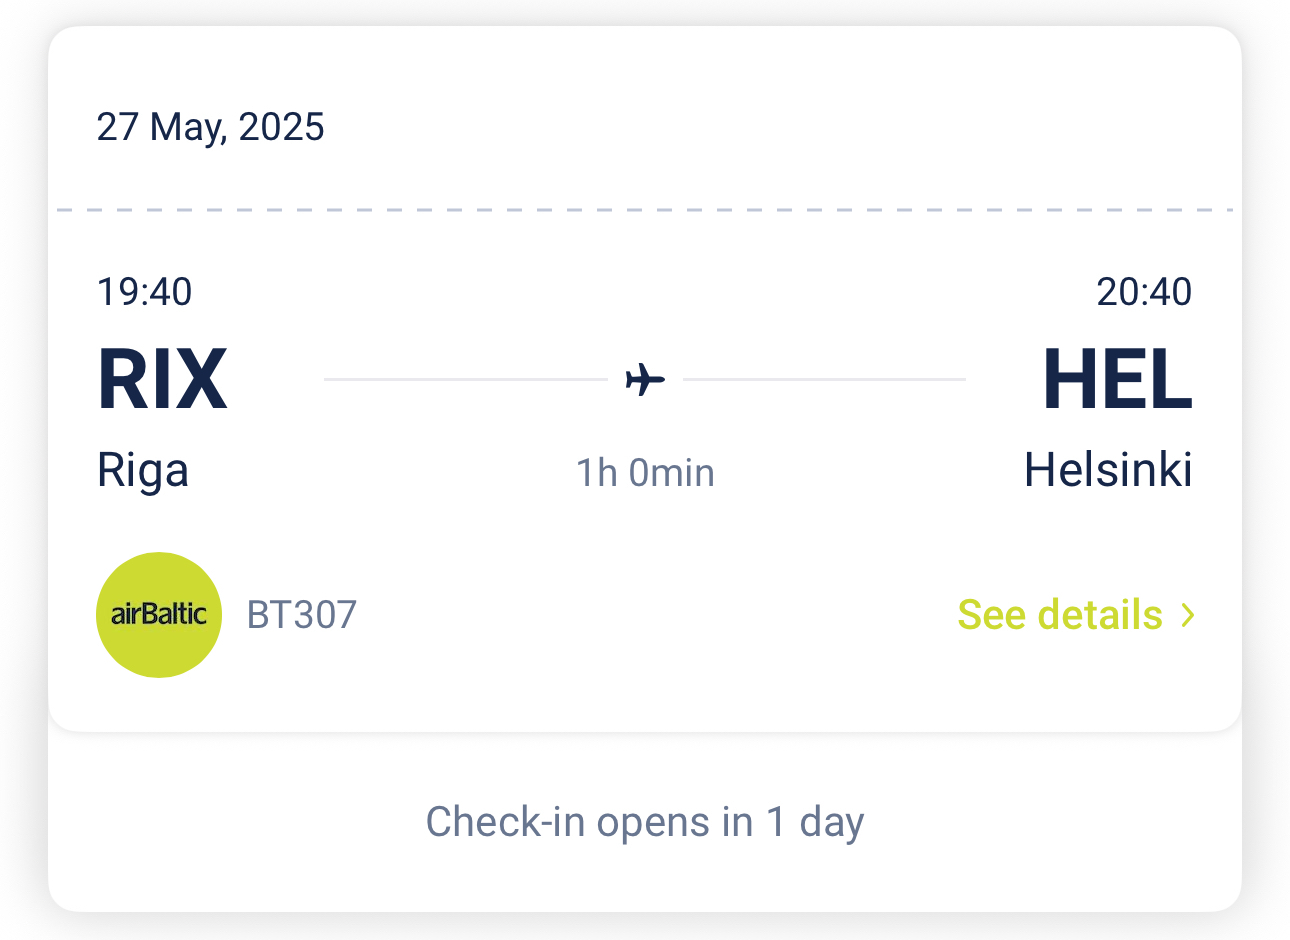Click the flight number BT307
Screen dimensions: 1290x940
(x=302, y=615)
